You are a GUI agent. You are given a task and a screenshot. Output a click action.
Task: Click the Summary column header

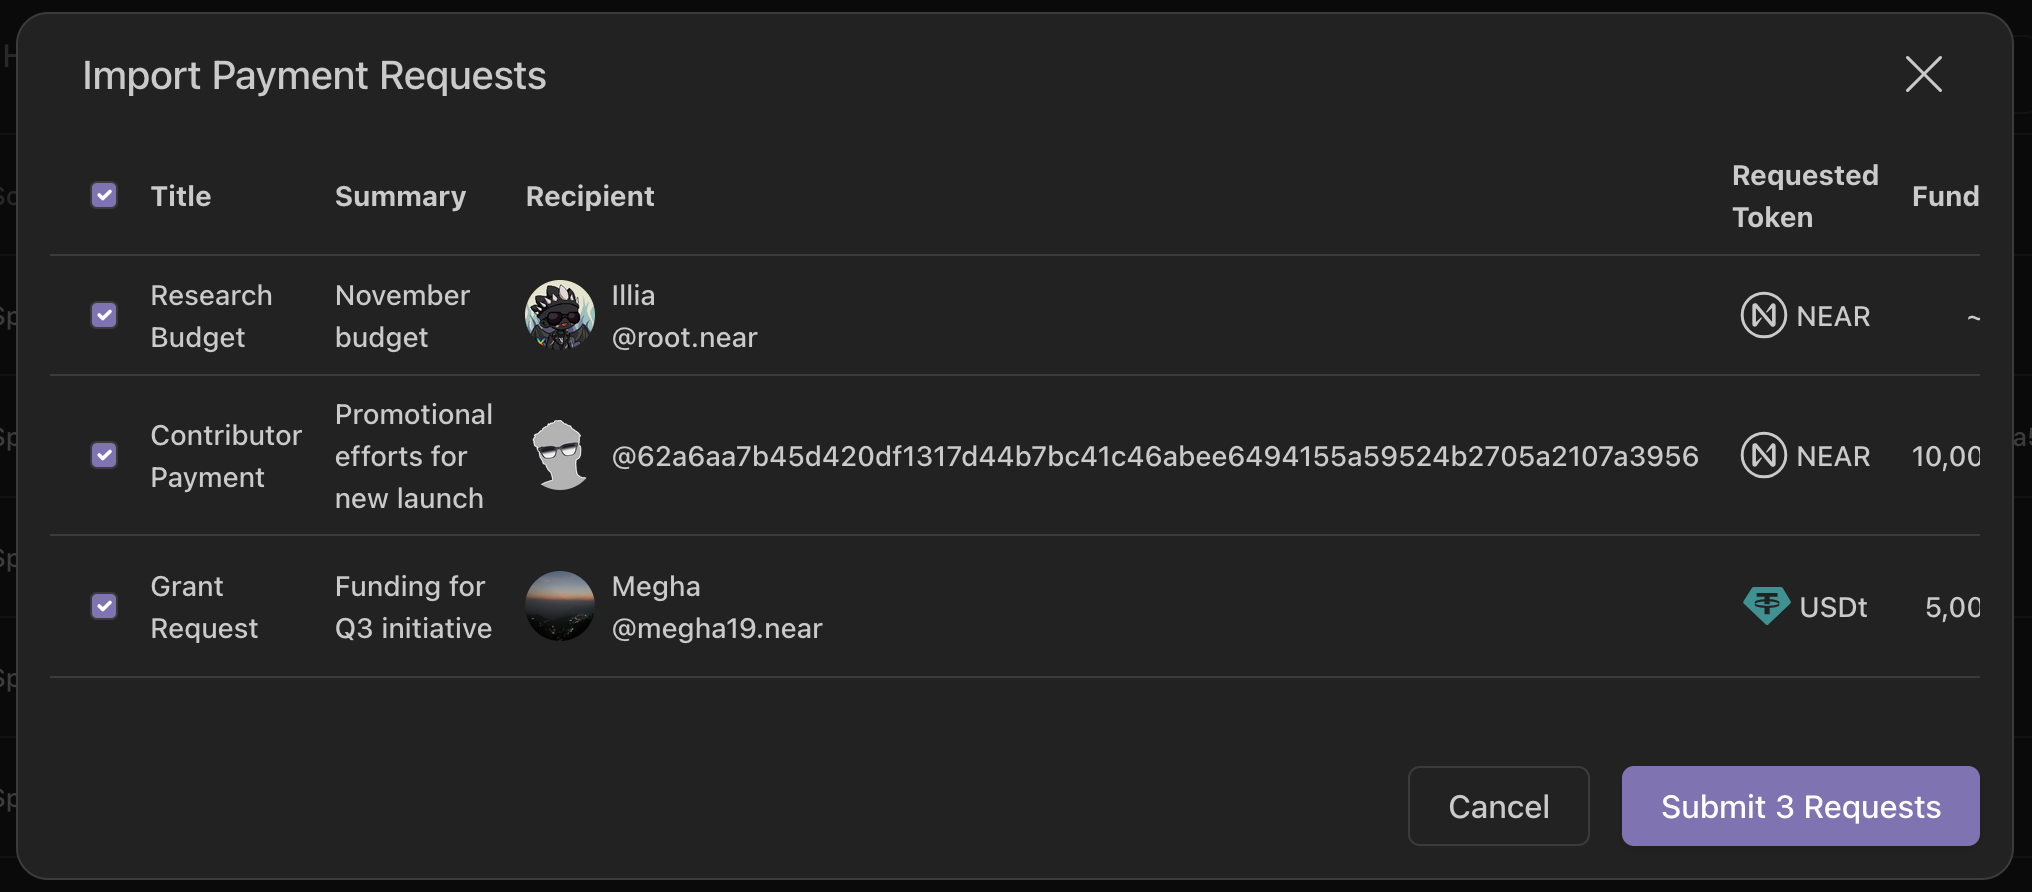click(x=400, y=196)
